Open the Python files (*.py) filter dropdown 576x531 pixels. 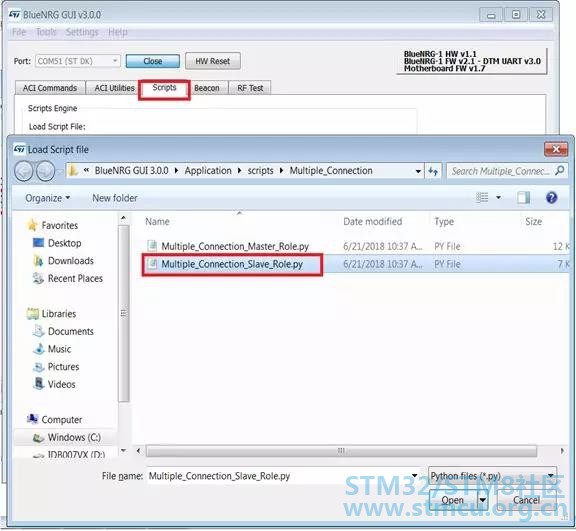pyautogui.click(x=492, y=476)
